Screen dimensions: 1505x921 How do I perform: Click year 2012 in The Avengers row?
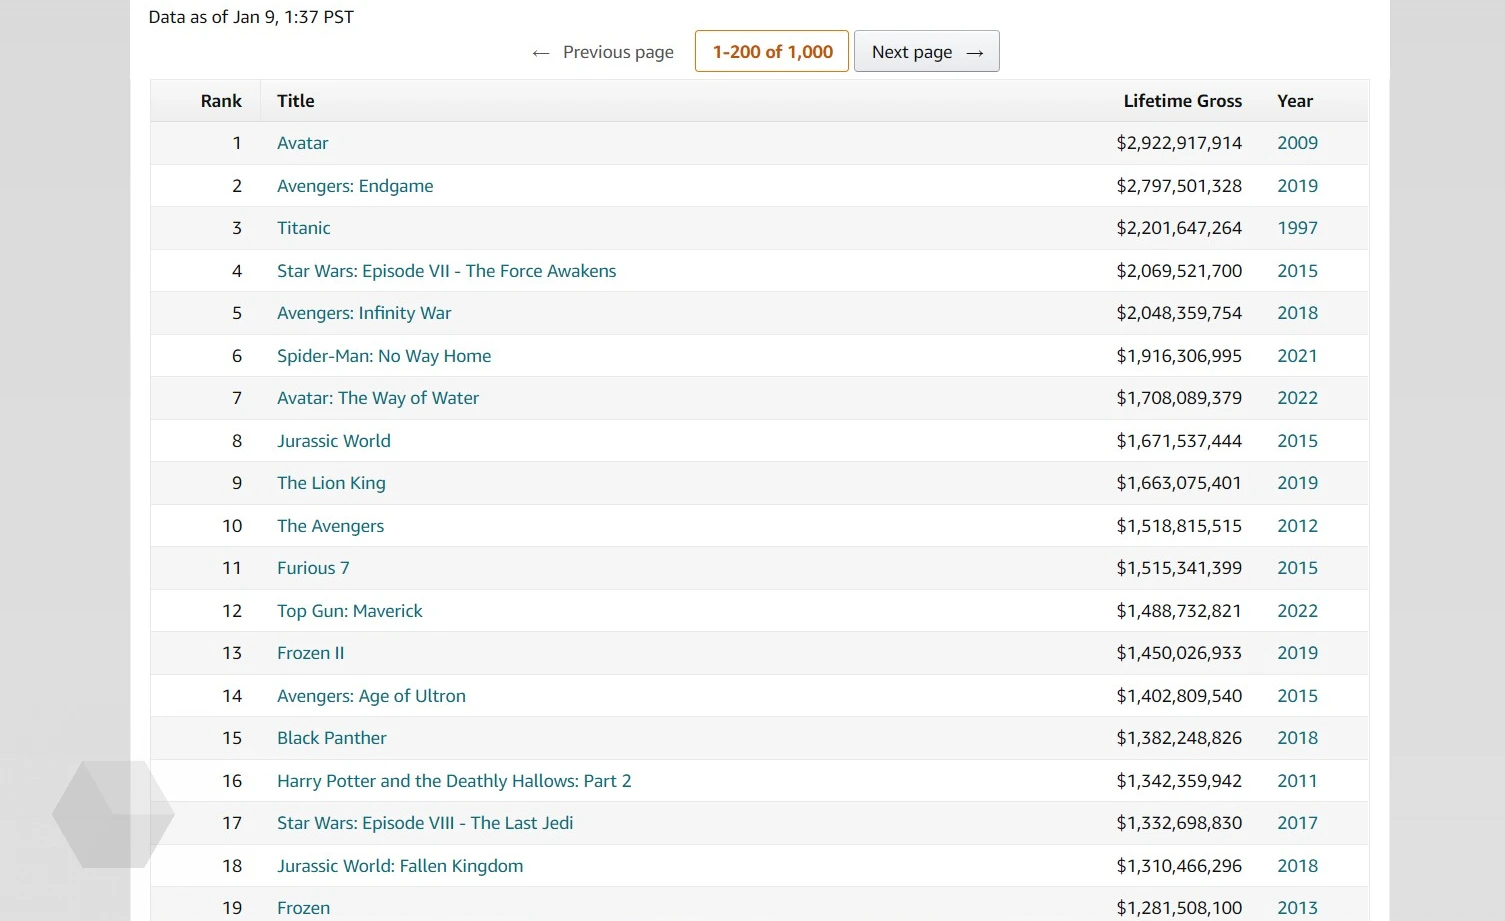(x=1297, y=526)
